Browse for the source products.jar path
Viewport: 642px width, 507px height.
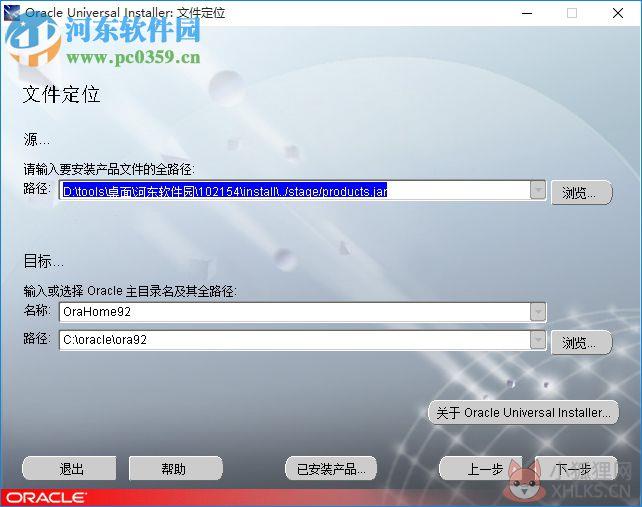coord(581,192)
